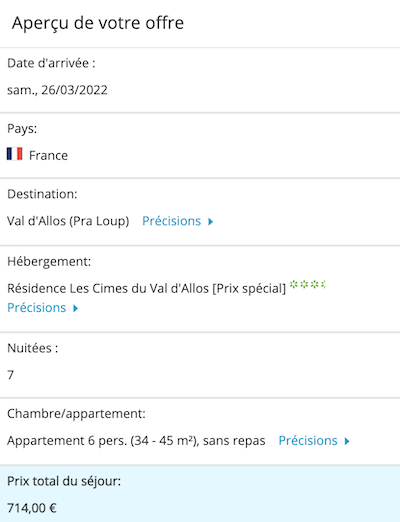400x522 pixels.
Task: Click the French flag icon
Action: pos(15,154)
